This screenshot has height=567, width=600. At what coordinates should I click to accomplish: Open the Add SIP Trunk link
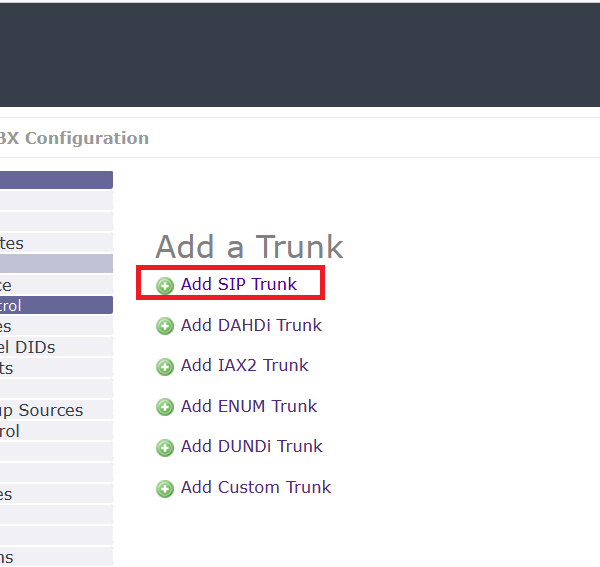(x=239, y=285)
